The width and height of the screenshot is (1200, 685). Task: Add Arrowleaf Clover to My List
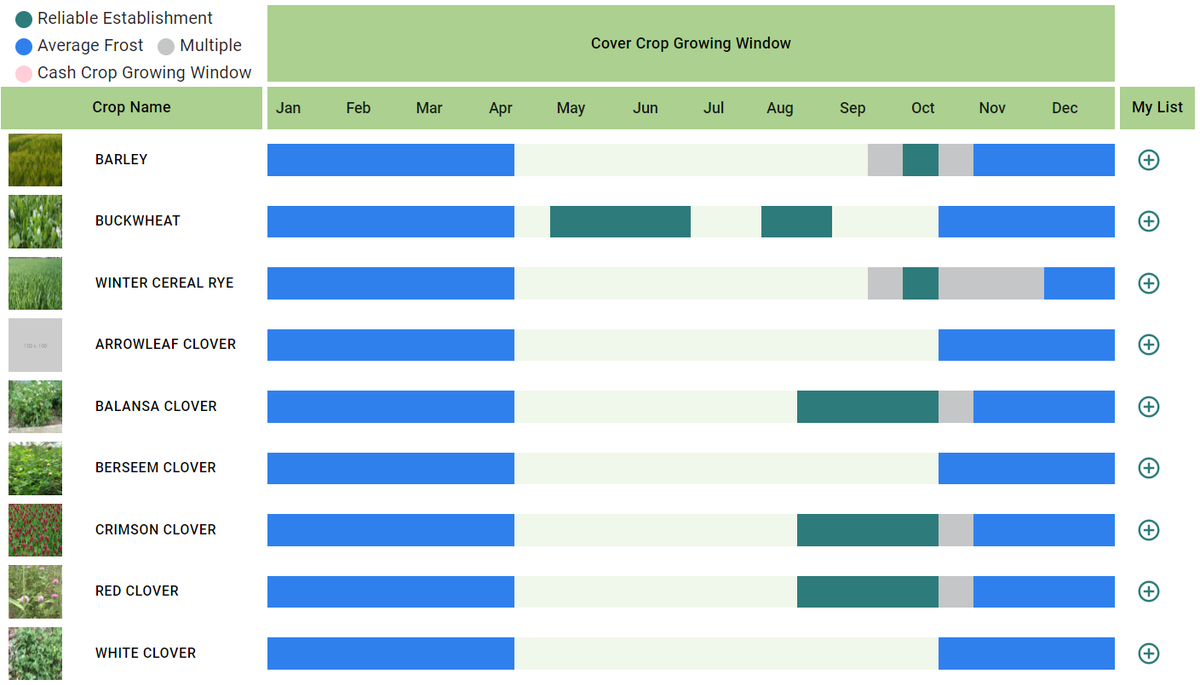1148,344
